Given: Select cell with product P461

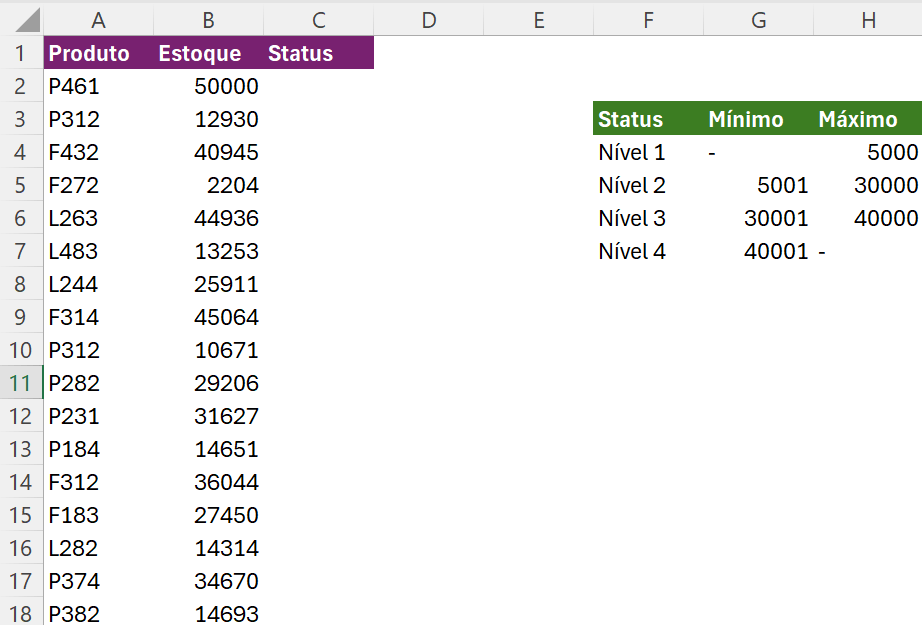Looking at the screenshot, I should [98, 86].
